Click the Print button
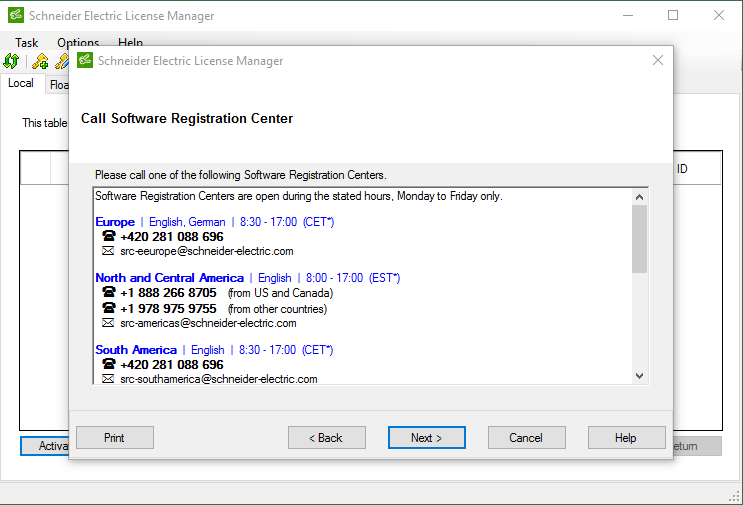This screenshot has height=505, width=743. [x=115, y=437]
